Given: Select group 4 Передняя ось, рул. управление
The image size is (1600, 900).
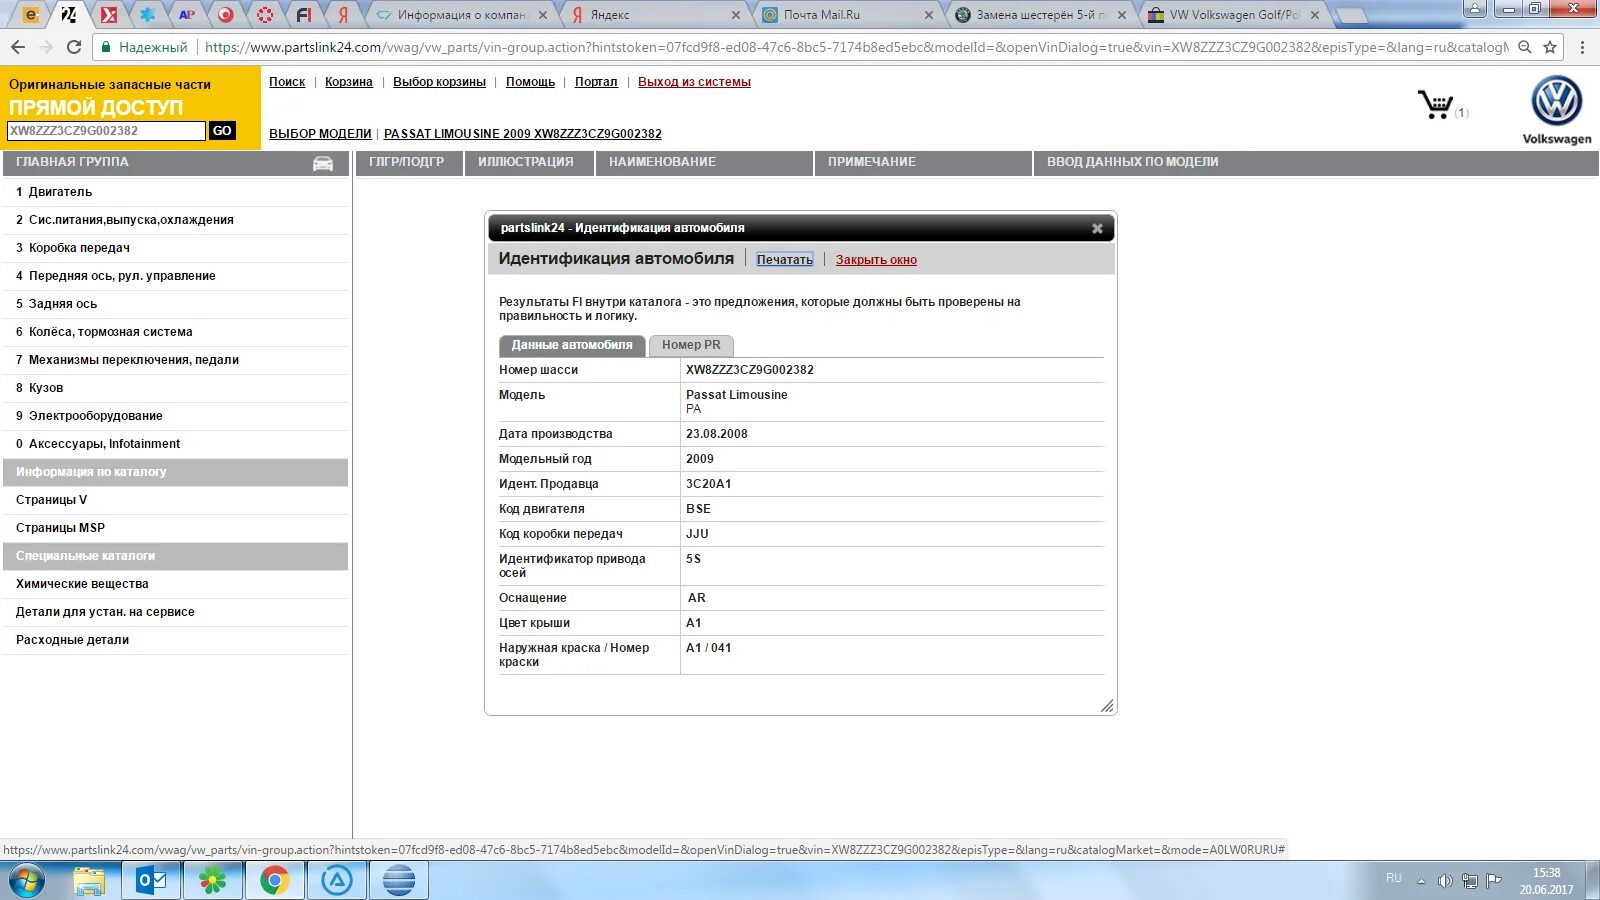Looking at the screenshot, I should tap(176, 276).
